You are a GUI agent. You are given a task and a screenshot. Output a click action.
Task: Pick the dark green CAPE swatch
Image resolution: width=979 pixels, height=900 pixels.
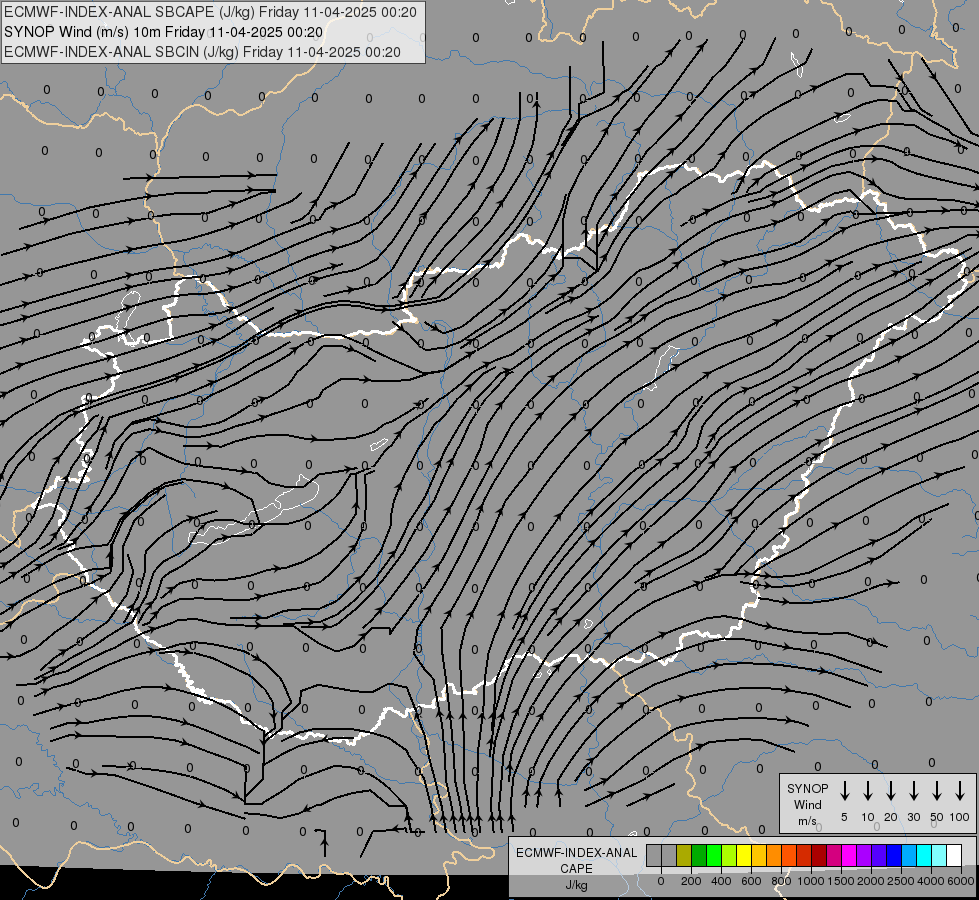(699, 855)
